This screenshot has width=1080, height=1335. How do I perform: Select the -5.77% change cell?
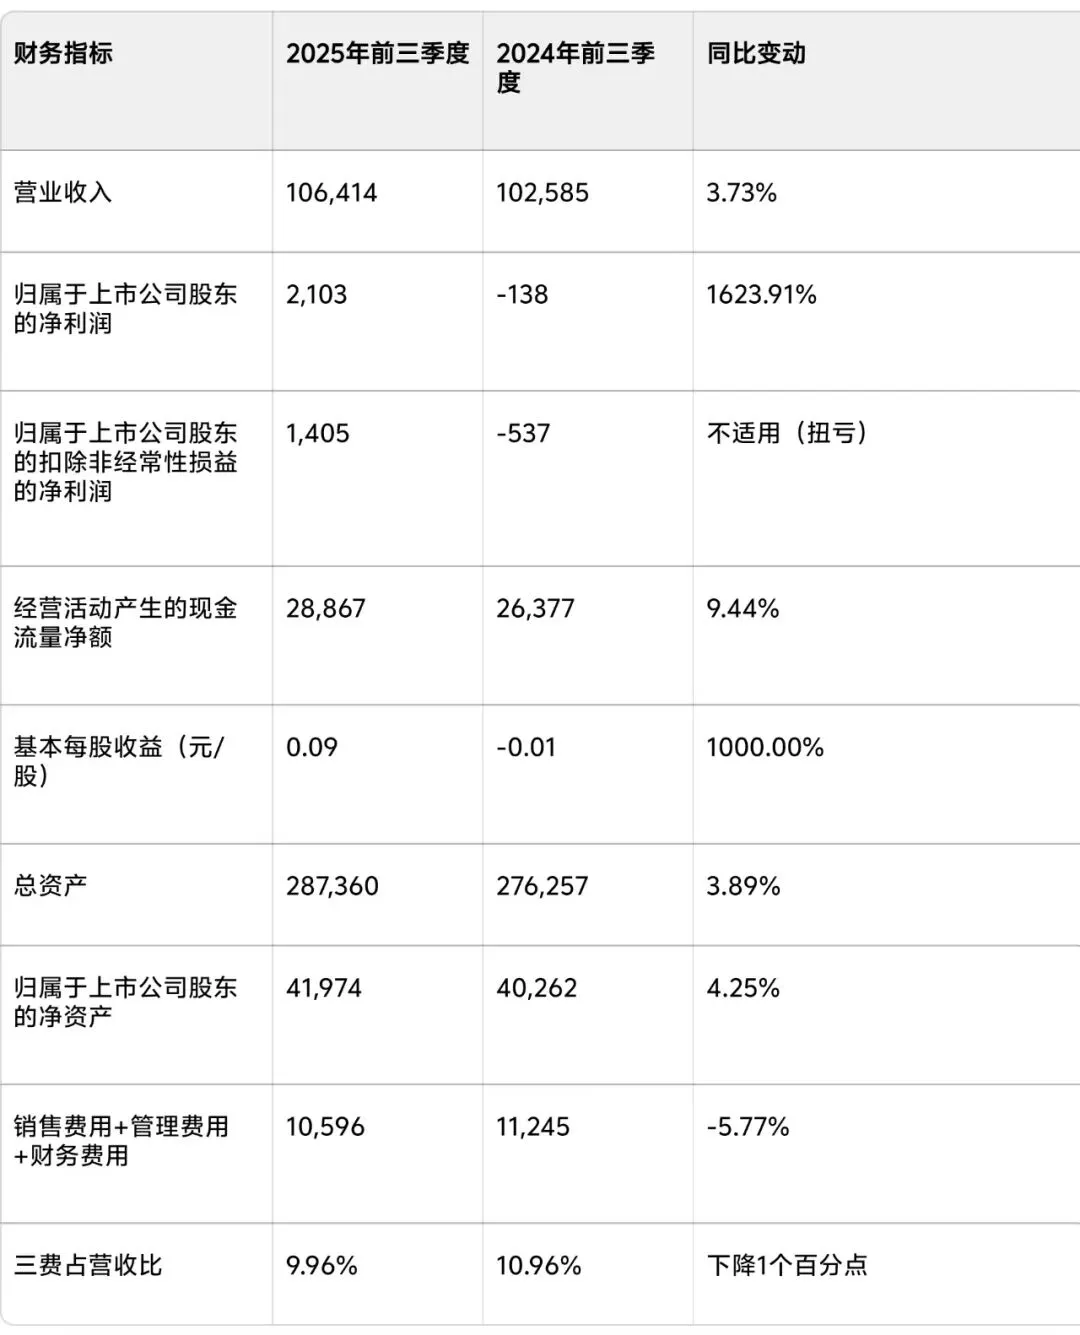click(747, 1127)
